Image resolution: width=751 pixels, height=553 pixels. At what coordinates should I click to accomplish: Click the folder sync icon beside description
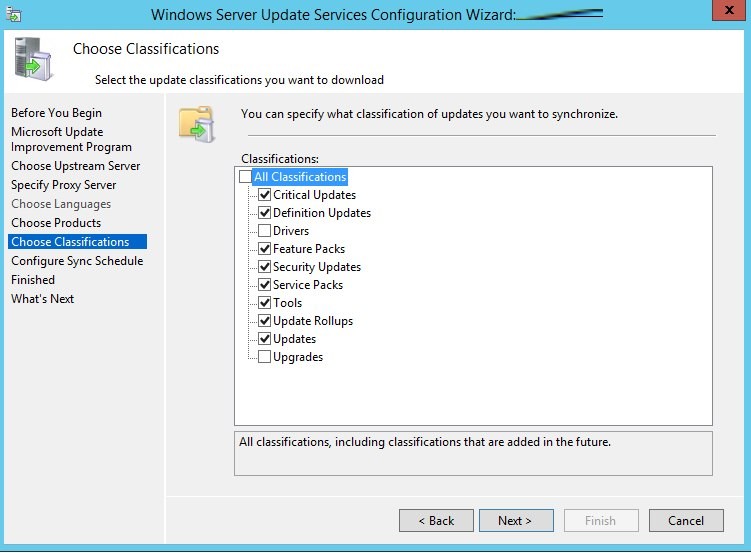pyautogui.click(x=197, y=123)
